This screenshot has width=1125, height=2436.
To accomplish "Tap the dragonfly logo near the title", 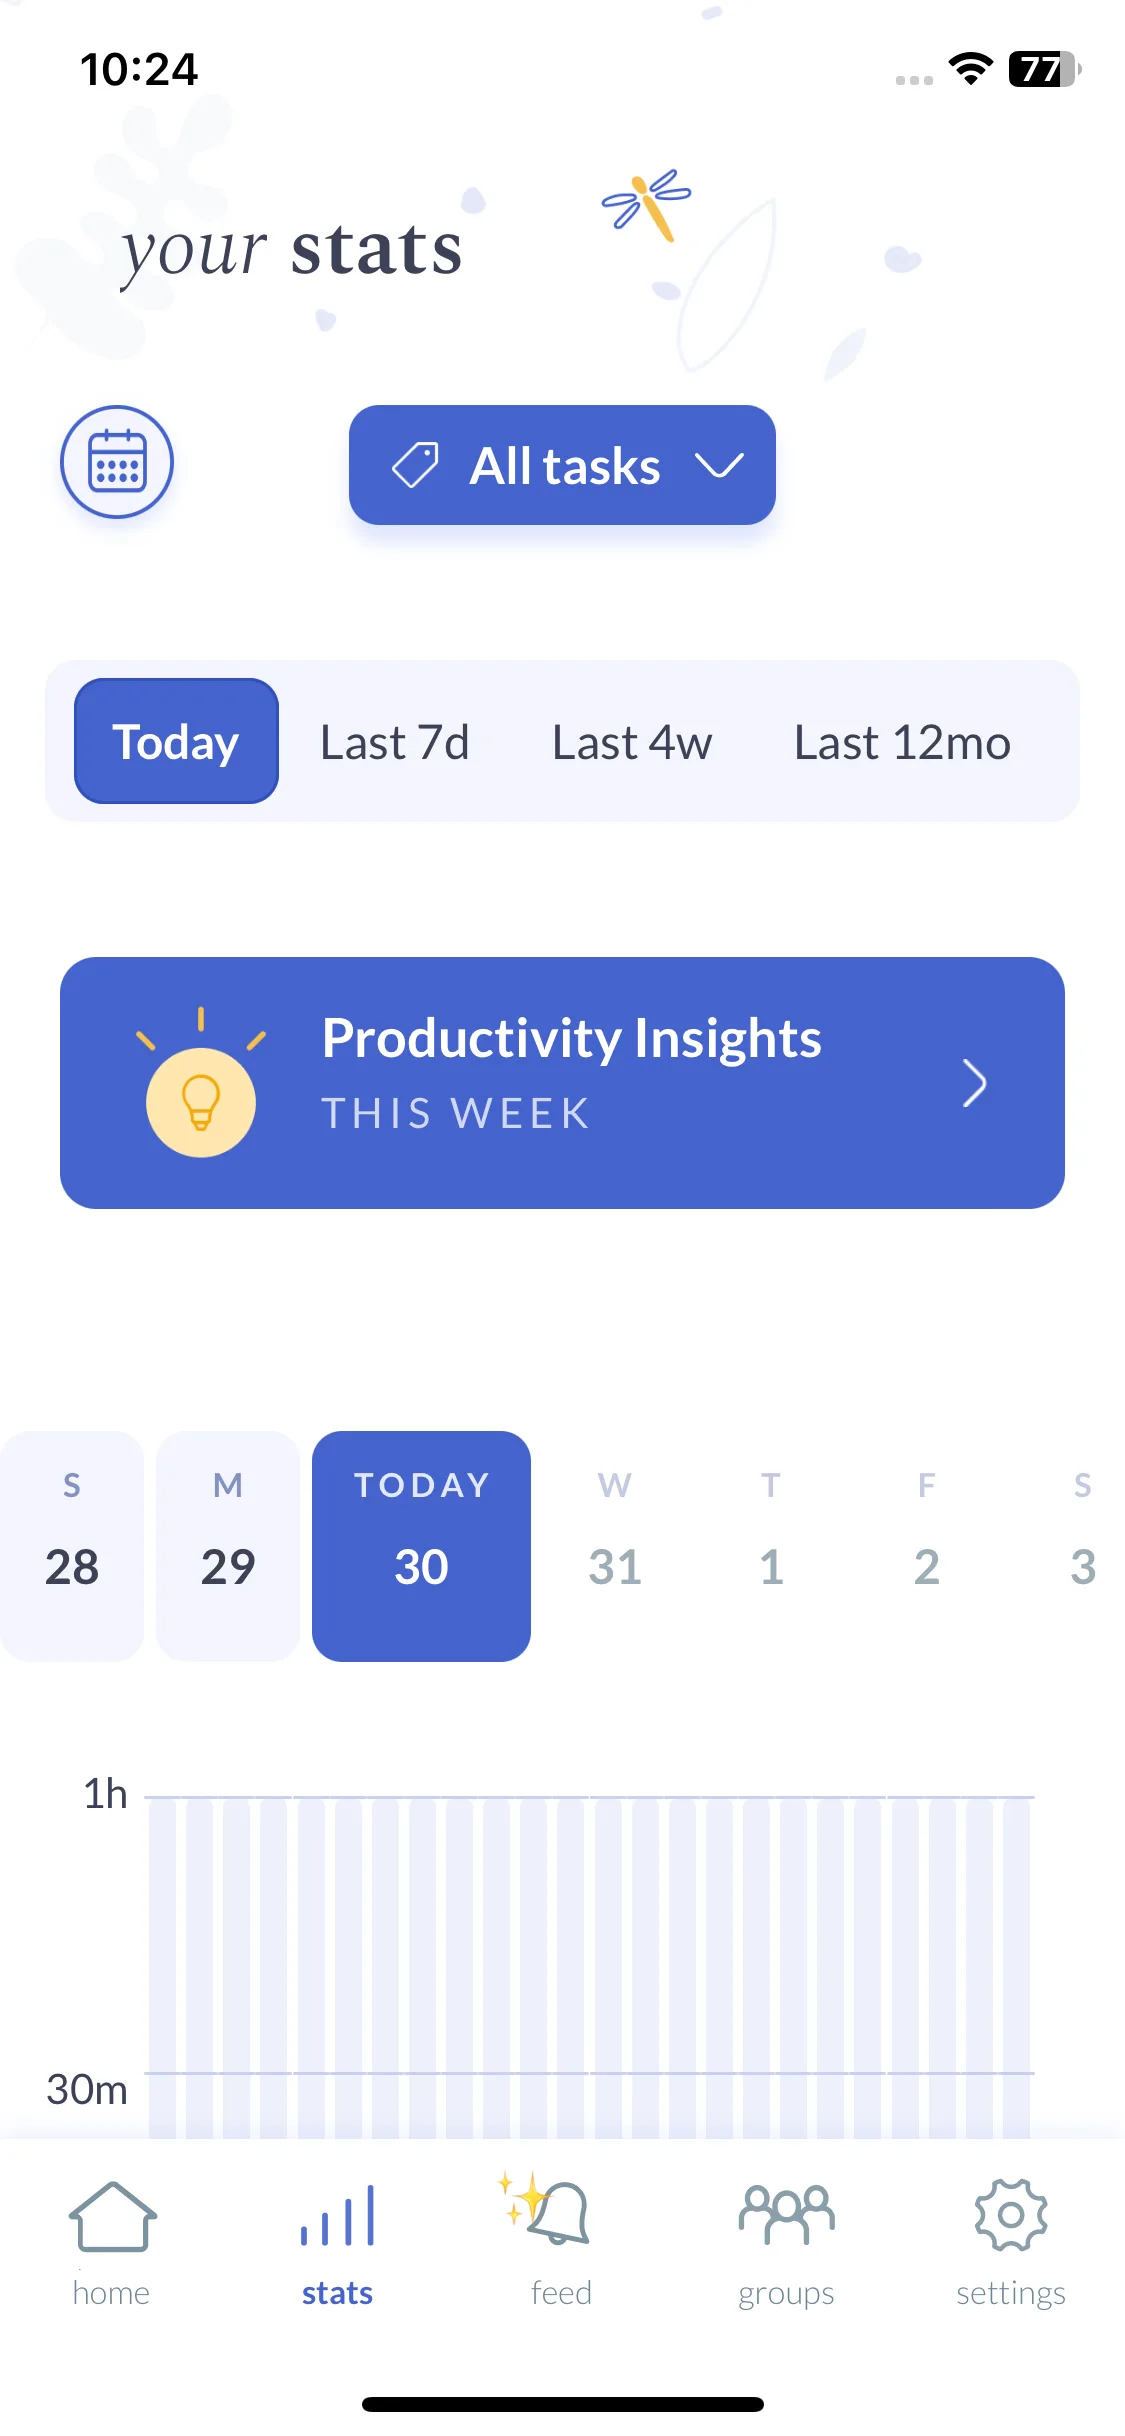I will pos(646,205).
